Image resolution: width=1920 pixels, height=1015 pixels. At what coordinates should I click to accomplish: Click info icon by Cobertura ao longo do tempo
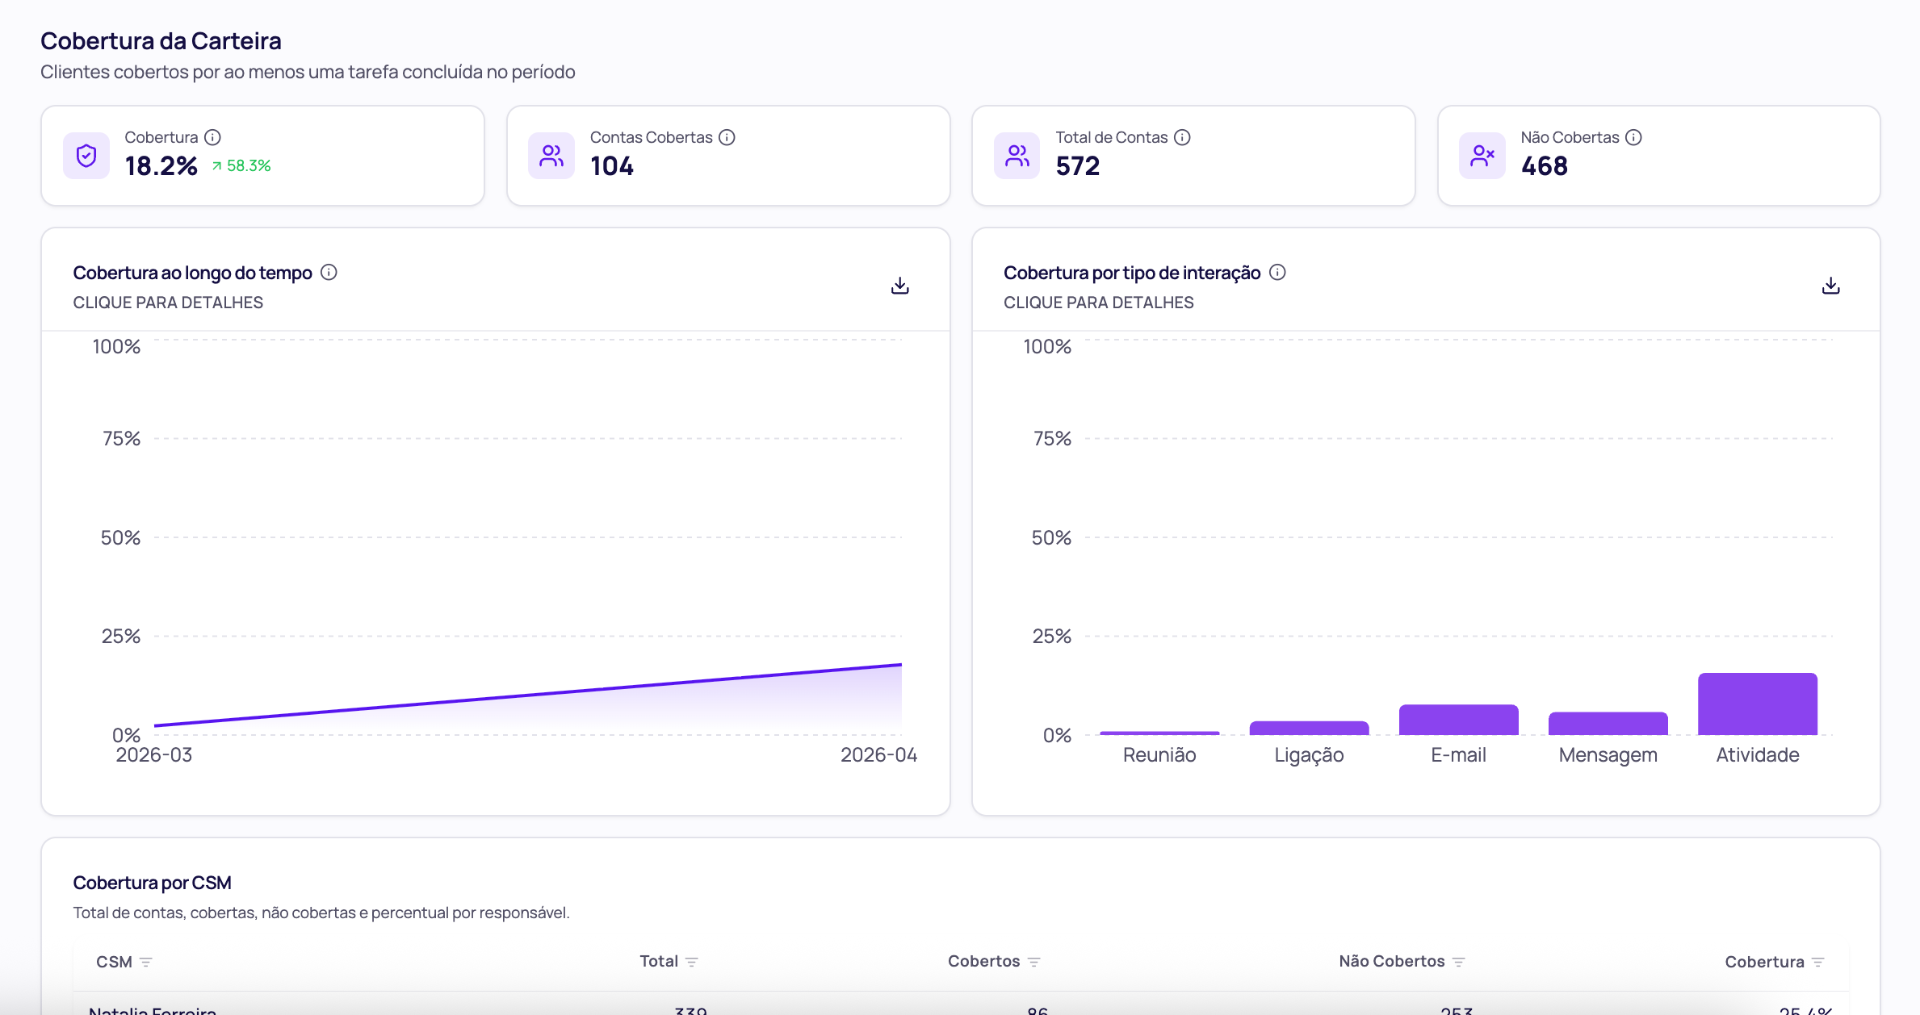coord(329,272)
